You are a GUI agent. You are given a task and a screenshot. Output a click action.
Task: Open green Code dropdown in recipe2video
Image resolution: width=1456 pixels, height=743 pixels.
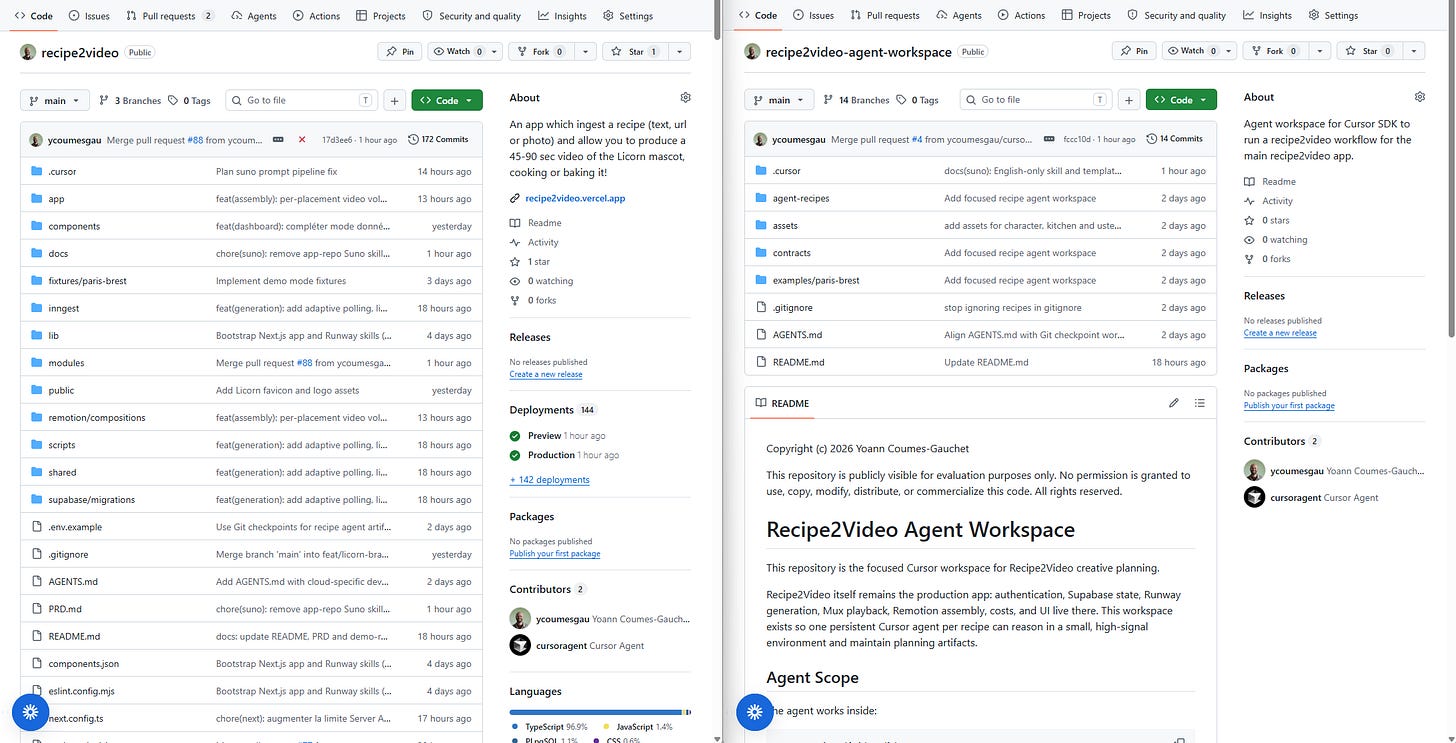pos(446,100)
